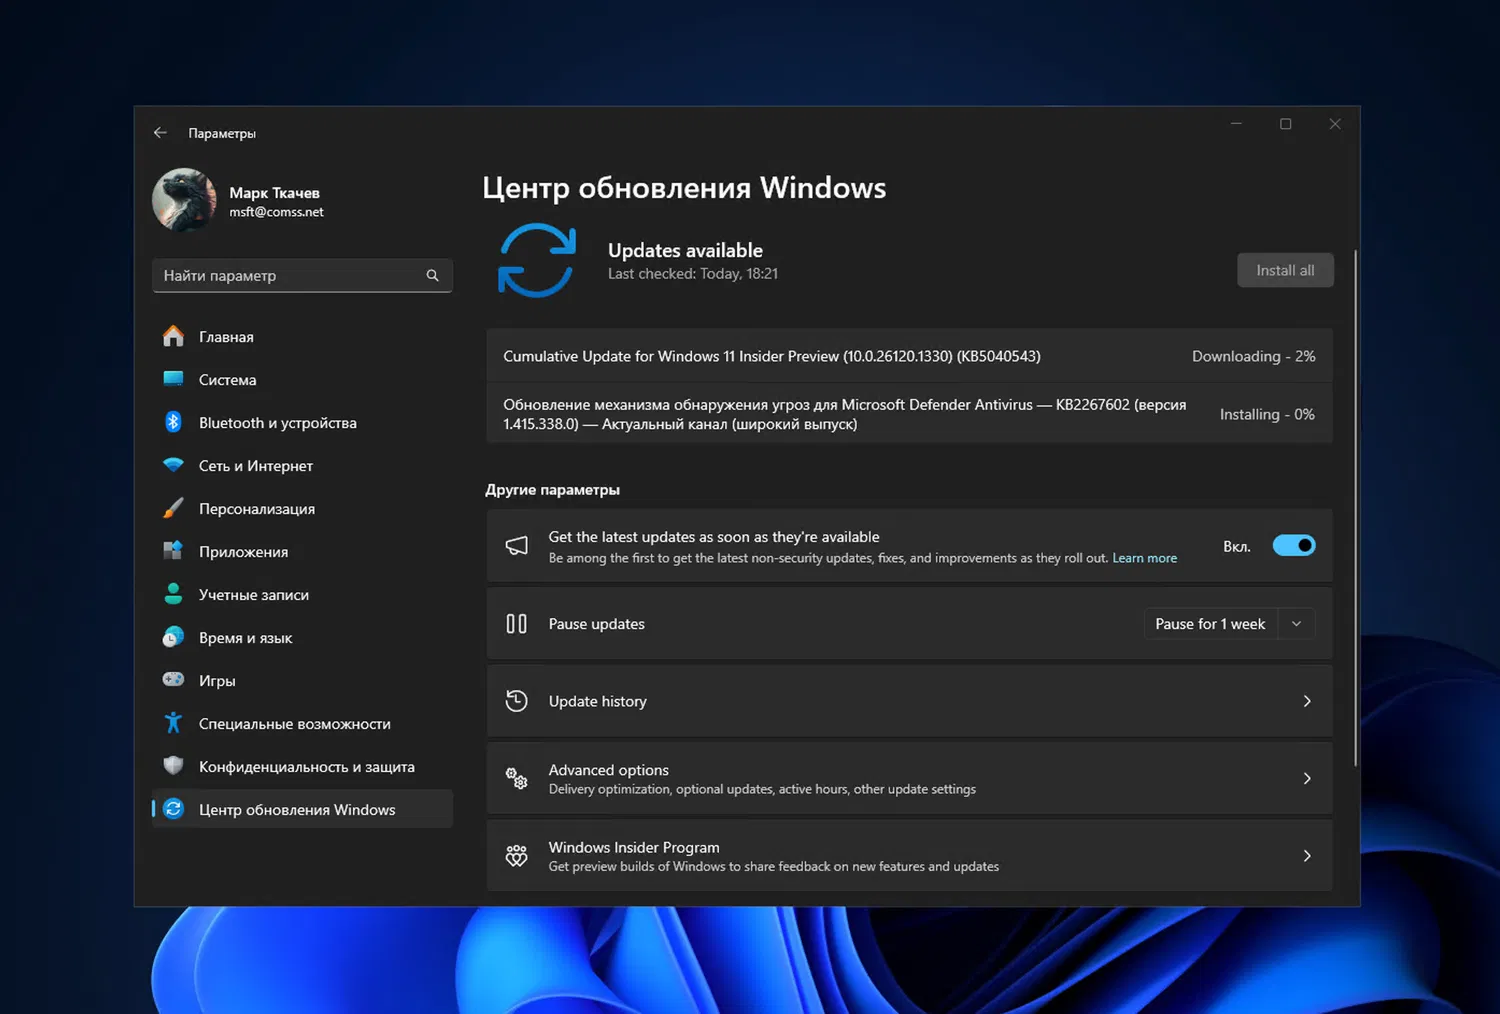Open Учетные записи settings
The height and width of the screenshot is (1014, 1500).
pos(302,595)
